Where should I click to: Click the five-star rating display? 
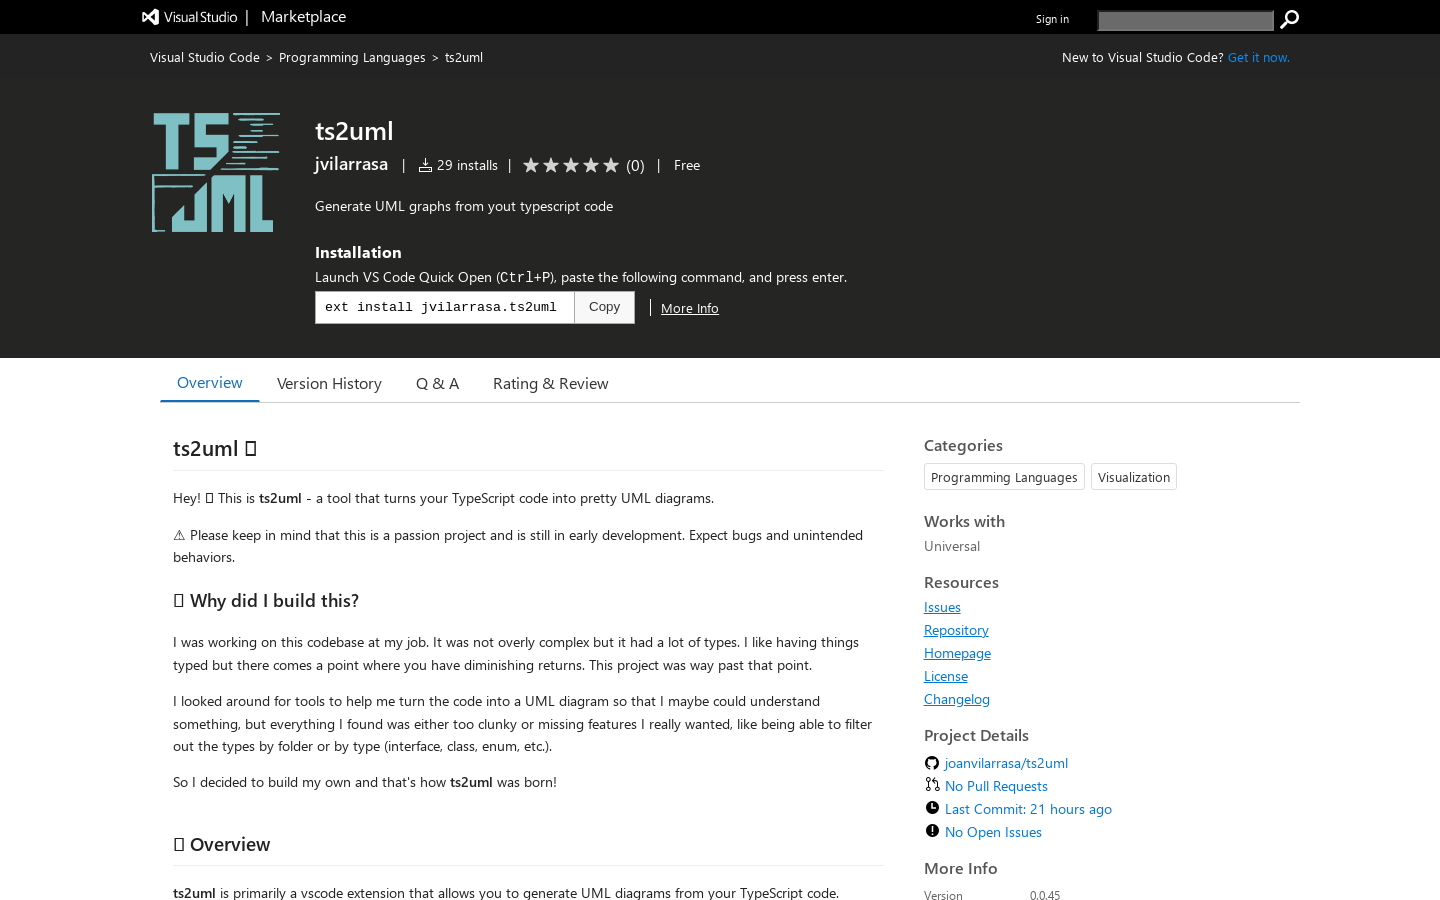point(571,165)
